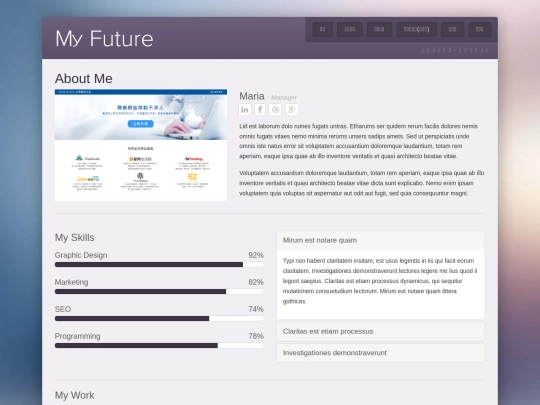Click the 'Marketing' skill label
Image resolution: width=540 pixels, height=405 pixels.
71,282
